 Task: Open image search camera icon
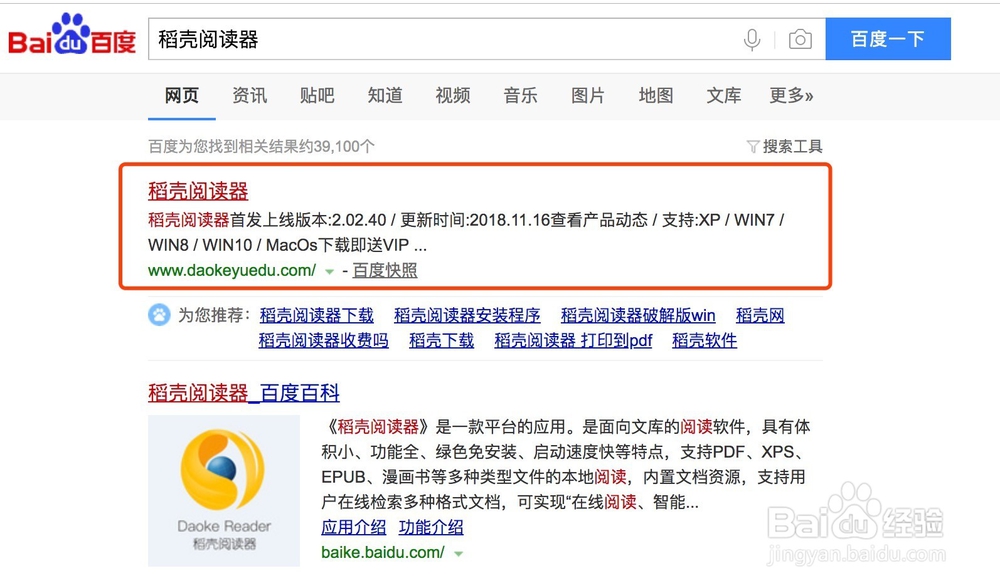(800, 40)
